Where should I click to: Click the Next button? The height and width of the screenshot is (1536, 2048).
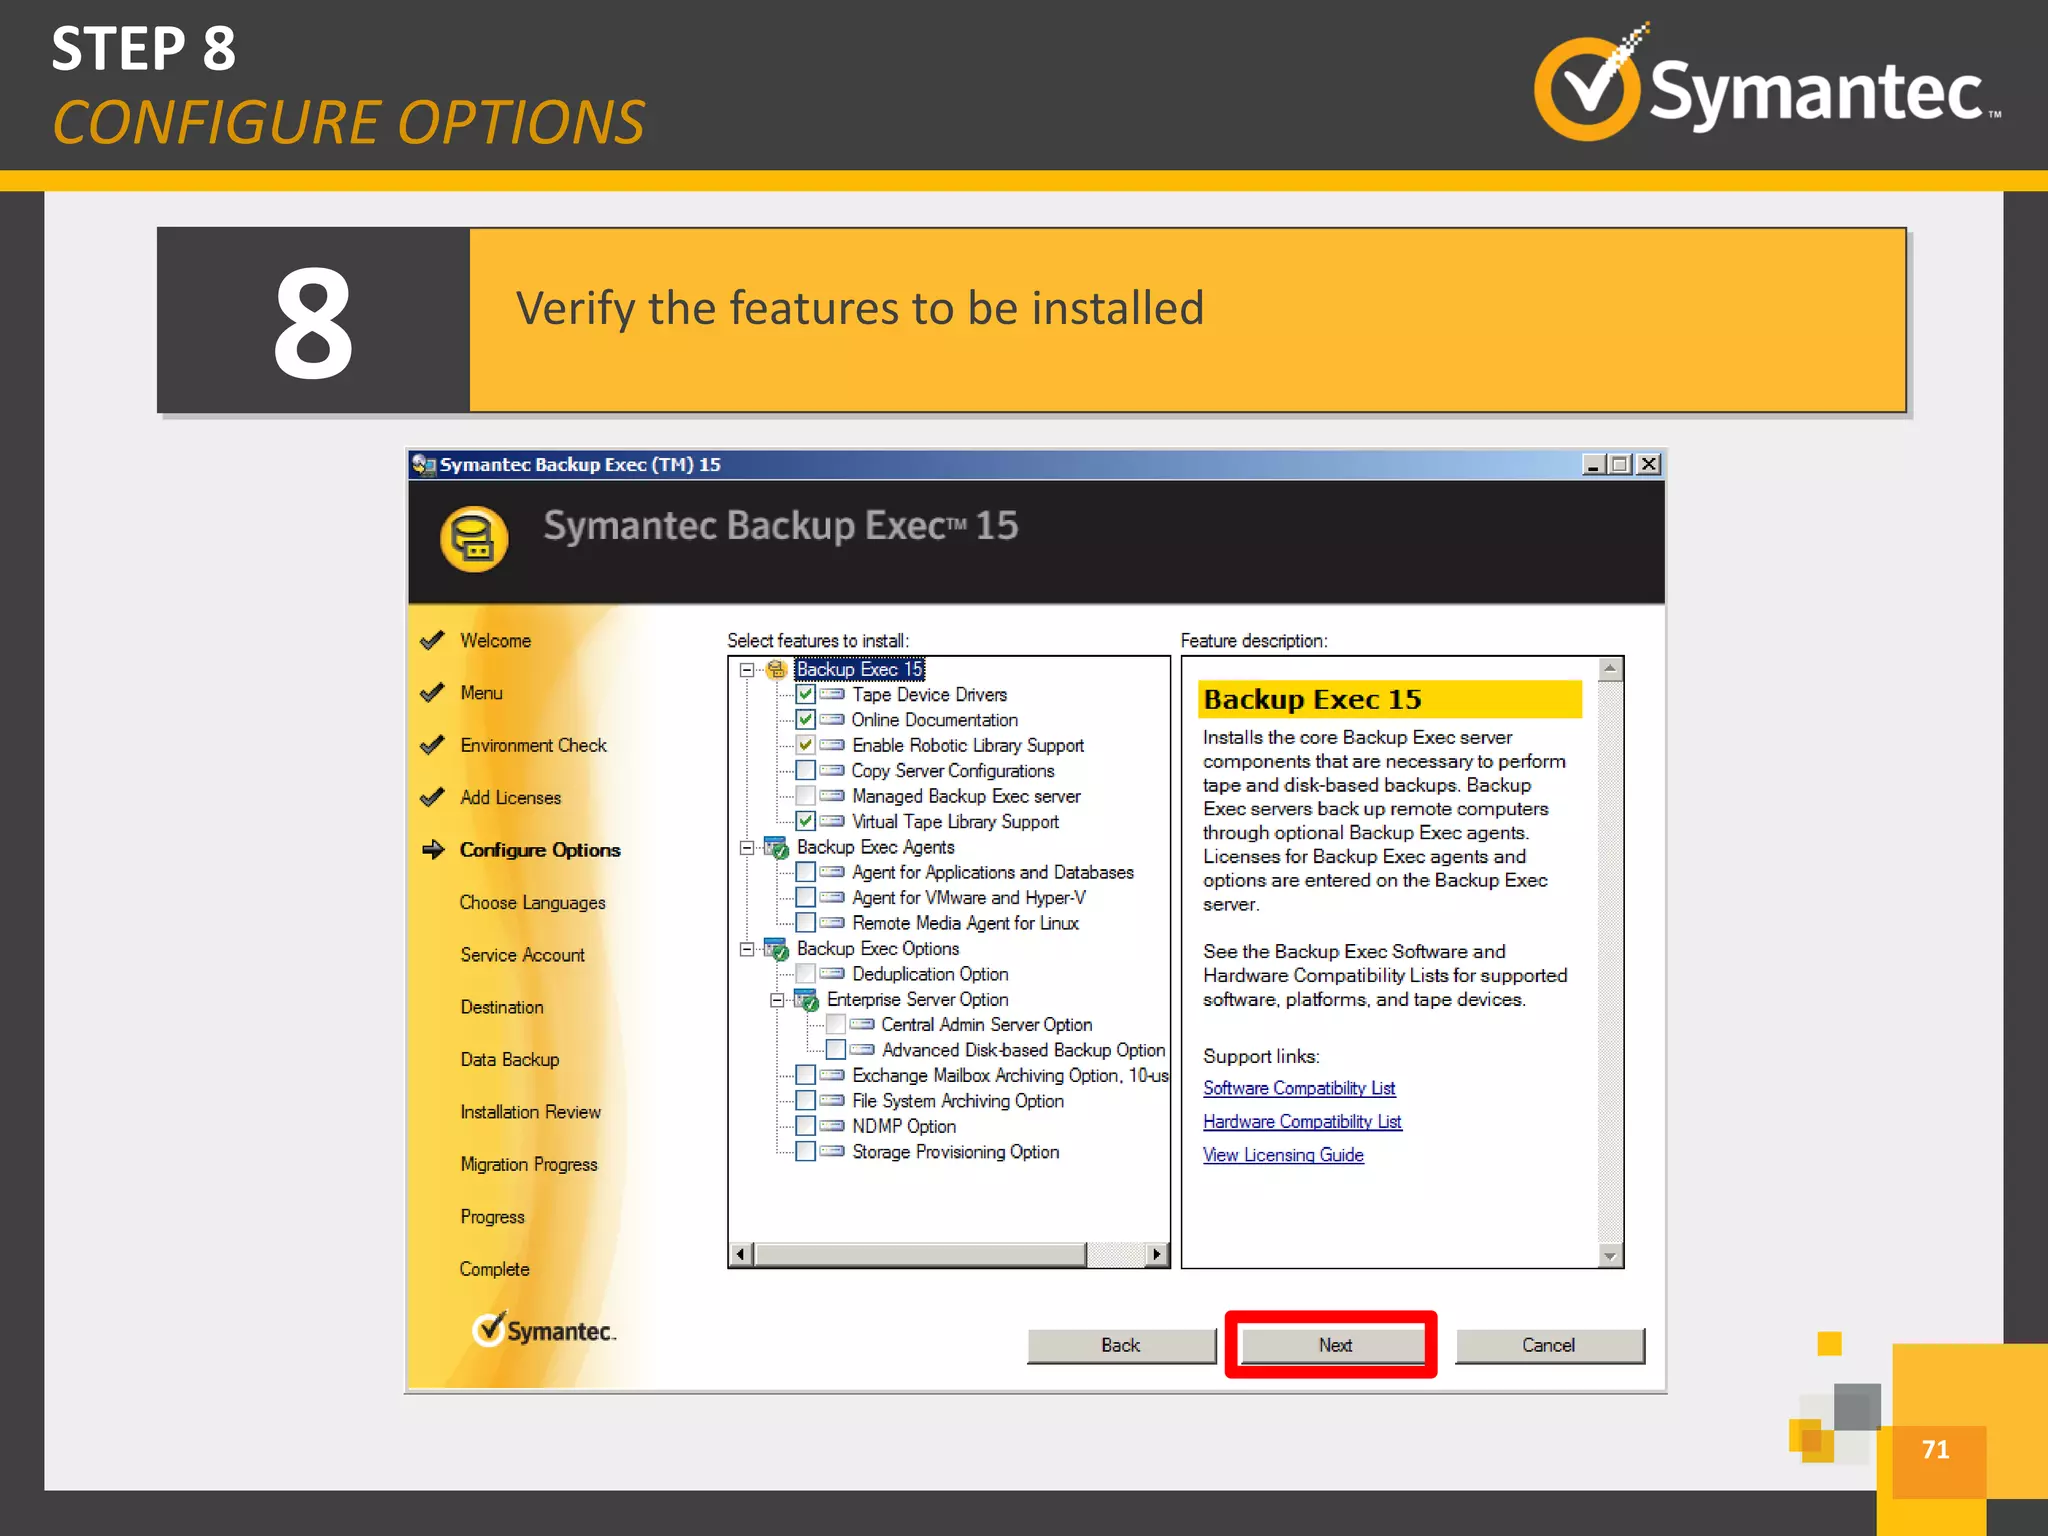pyautogui.click(x=1334, y=1346)
